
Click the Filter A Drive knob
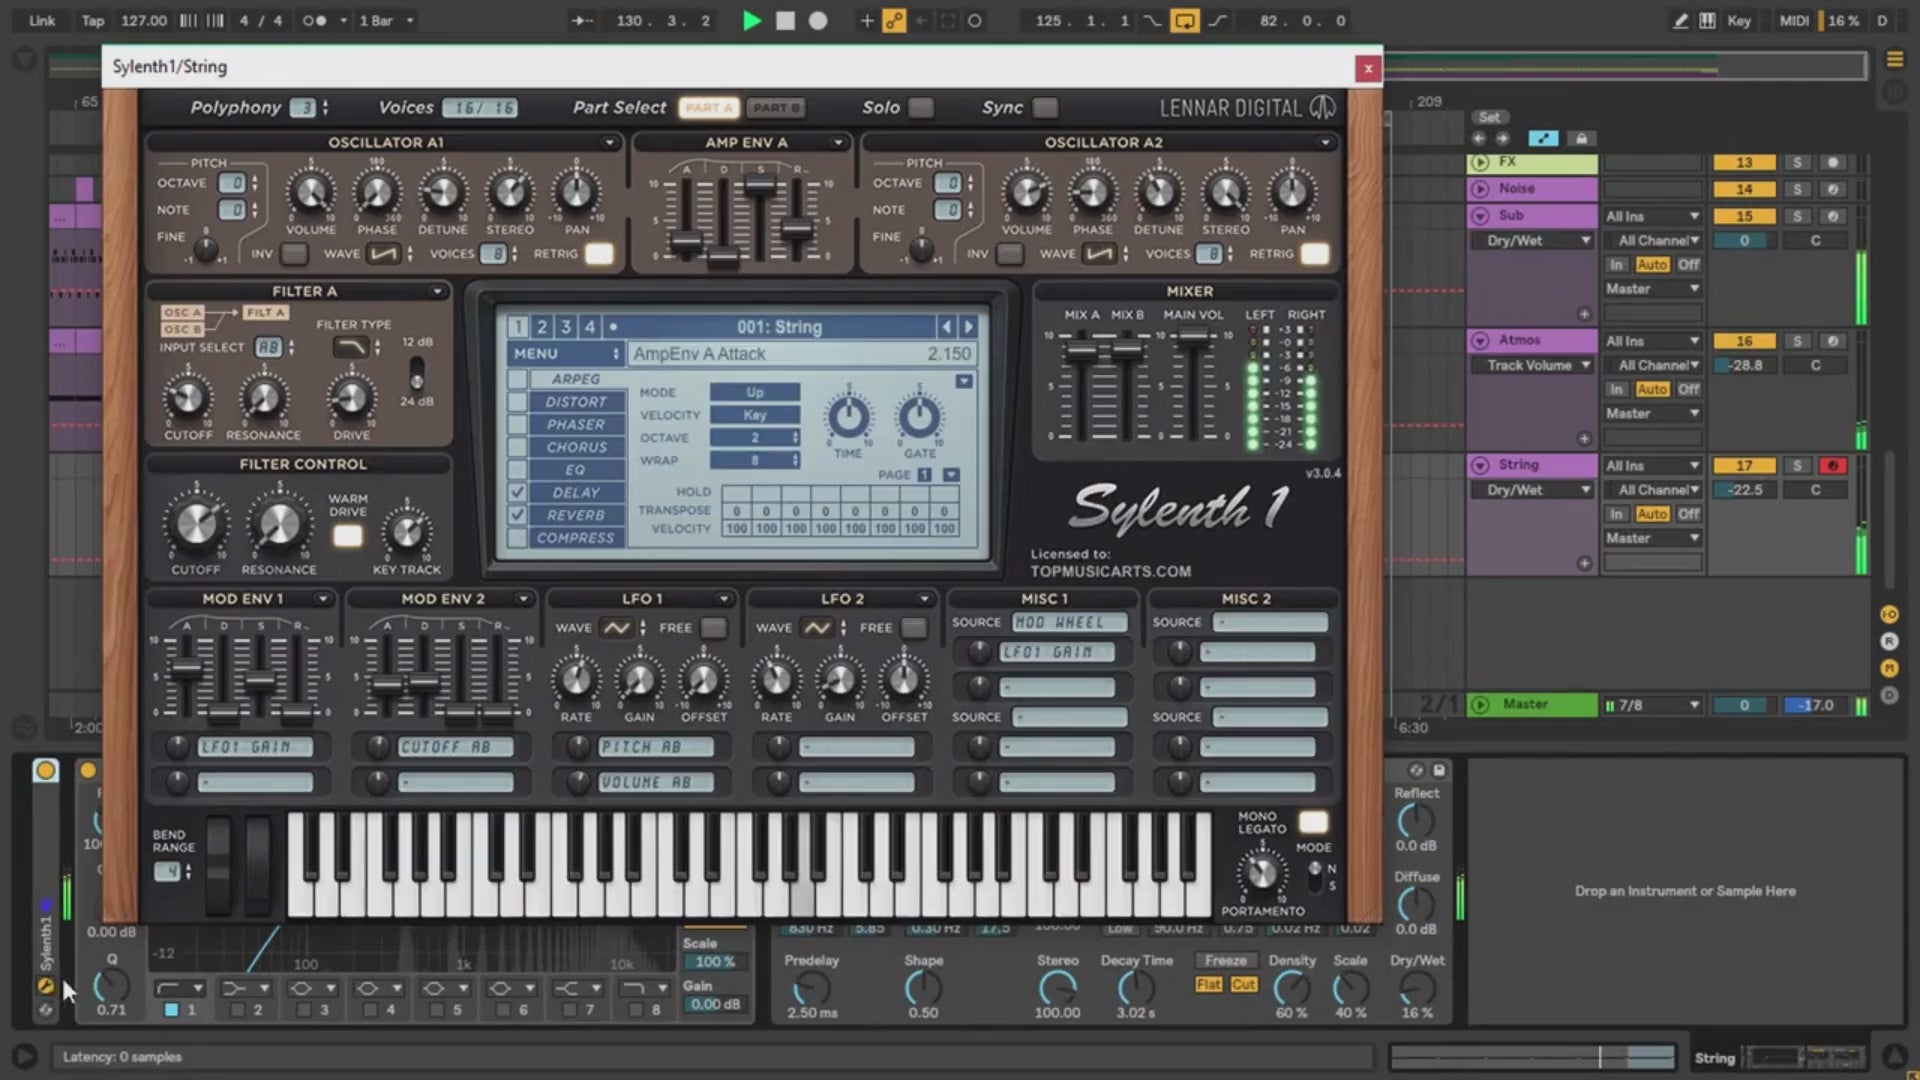click(351, 398)
